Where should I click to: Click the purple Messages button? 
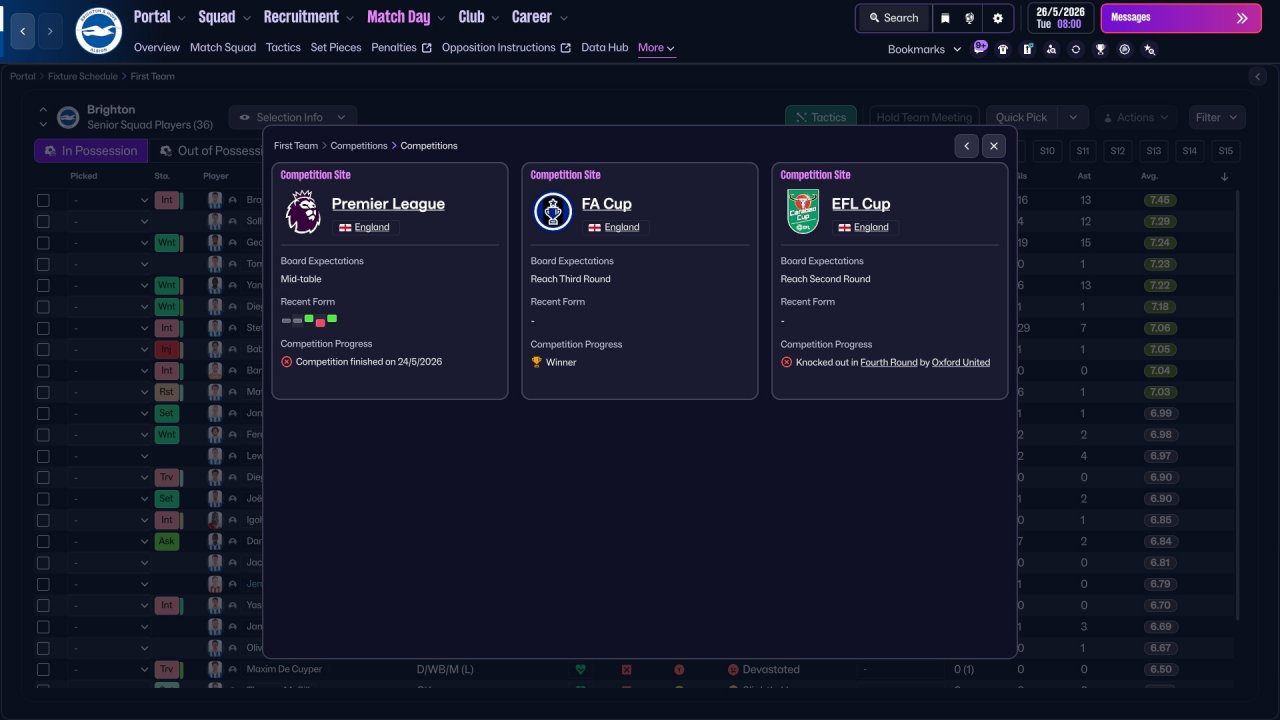(x=1181, y=18)
